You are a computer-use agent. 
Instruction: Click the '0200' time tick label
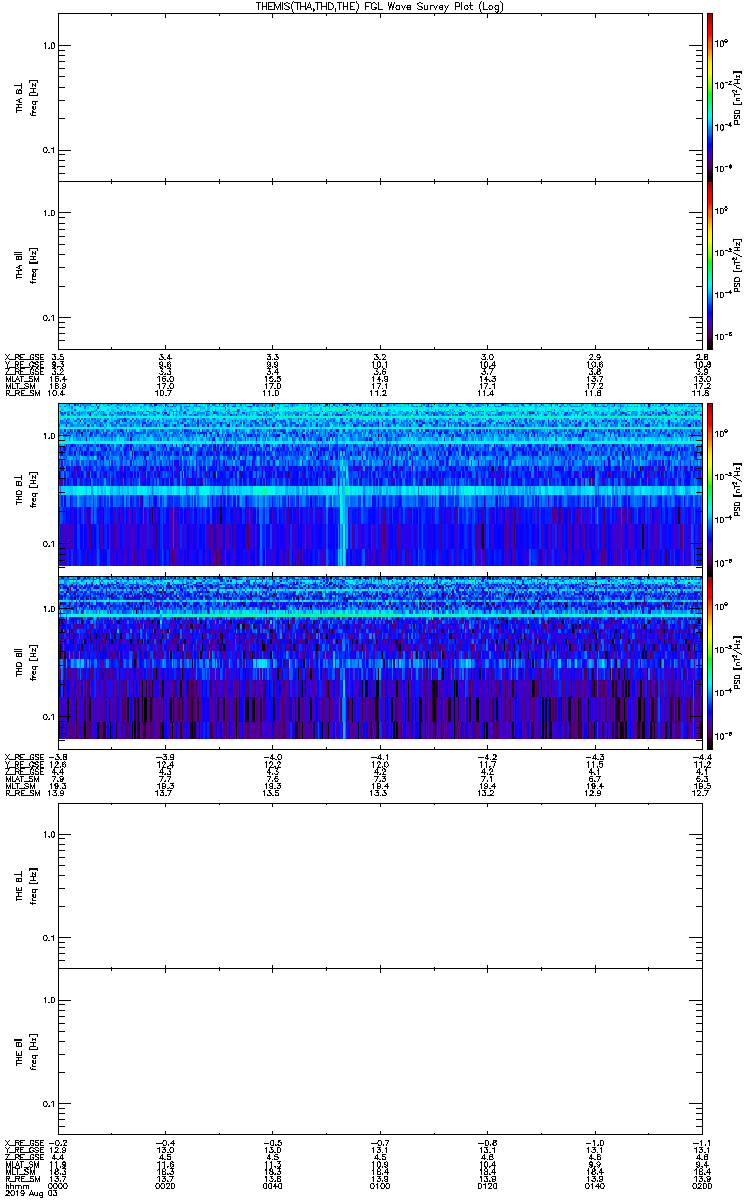point(703,1186)
